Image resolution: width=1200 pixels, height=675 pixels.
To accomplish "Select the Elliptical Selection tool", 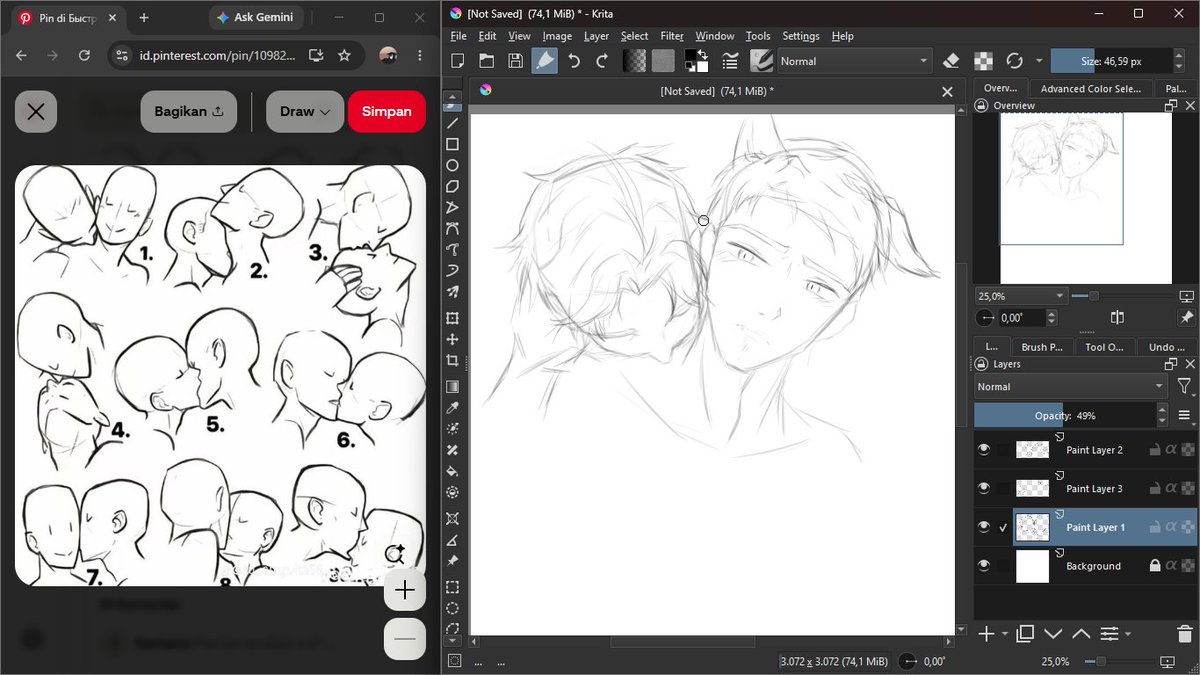I will [x=452, y=608].
